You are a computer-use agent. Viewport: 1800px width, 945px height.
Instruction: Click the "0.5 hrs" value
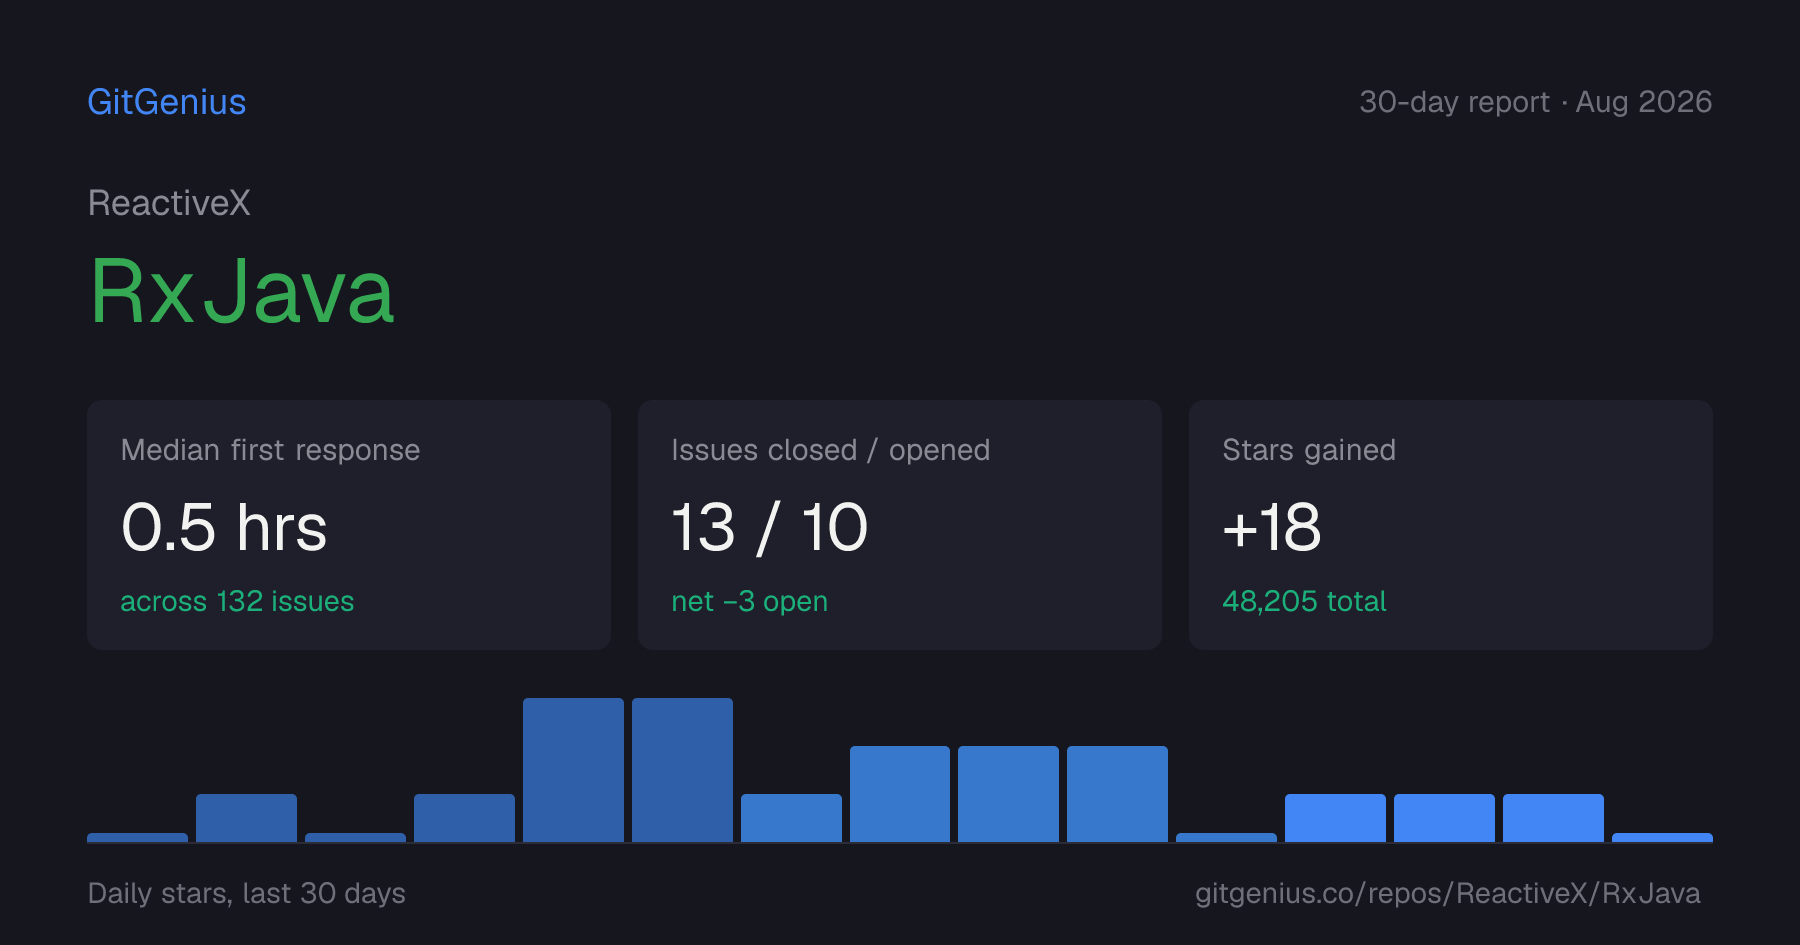pos(224,527)
